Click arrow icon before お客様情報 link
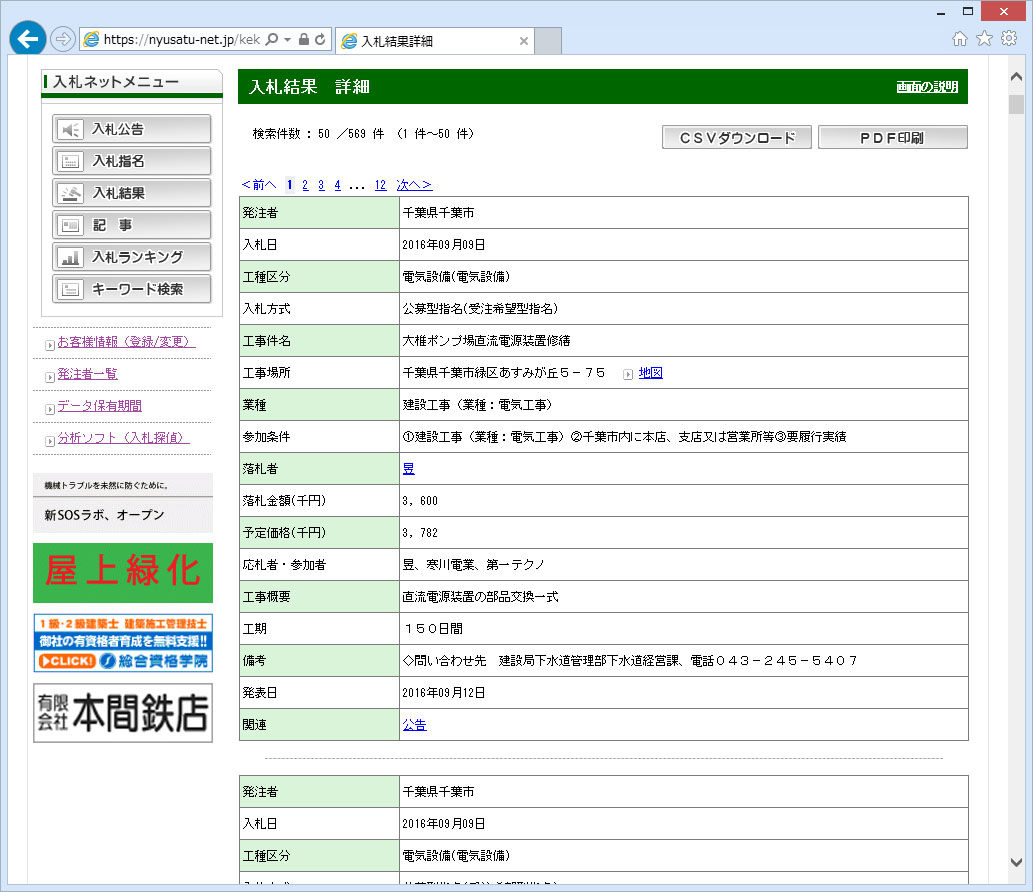Image resolution: width=1033 pixels, height=892 pixels. coord(49,345)
